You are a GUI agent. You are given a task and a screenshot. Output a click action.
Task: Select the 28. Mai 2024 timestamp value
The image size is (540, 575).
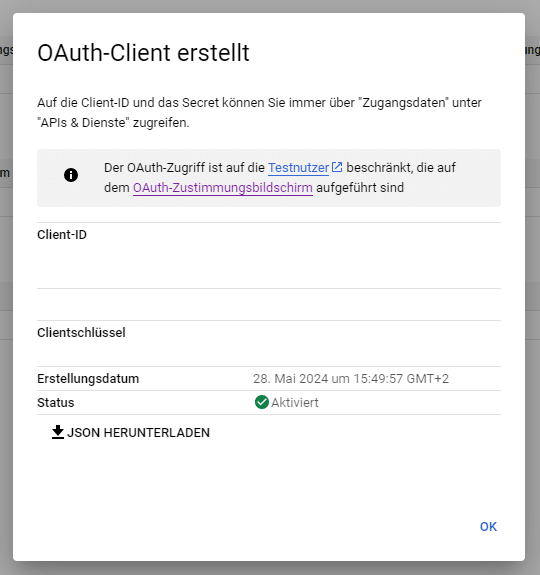tap(351, 378)
